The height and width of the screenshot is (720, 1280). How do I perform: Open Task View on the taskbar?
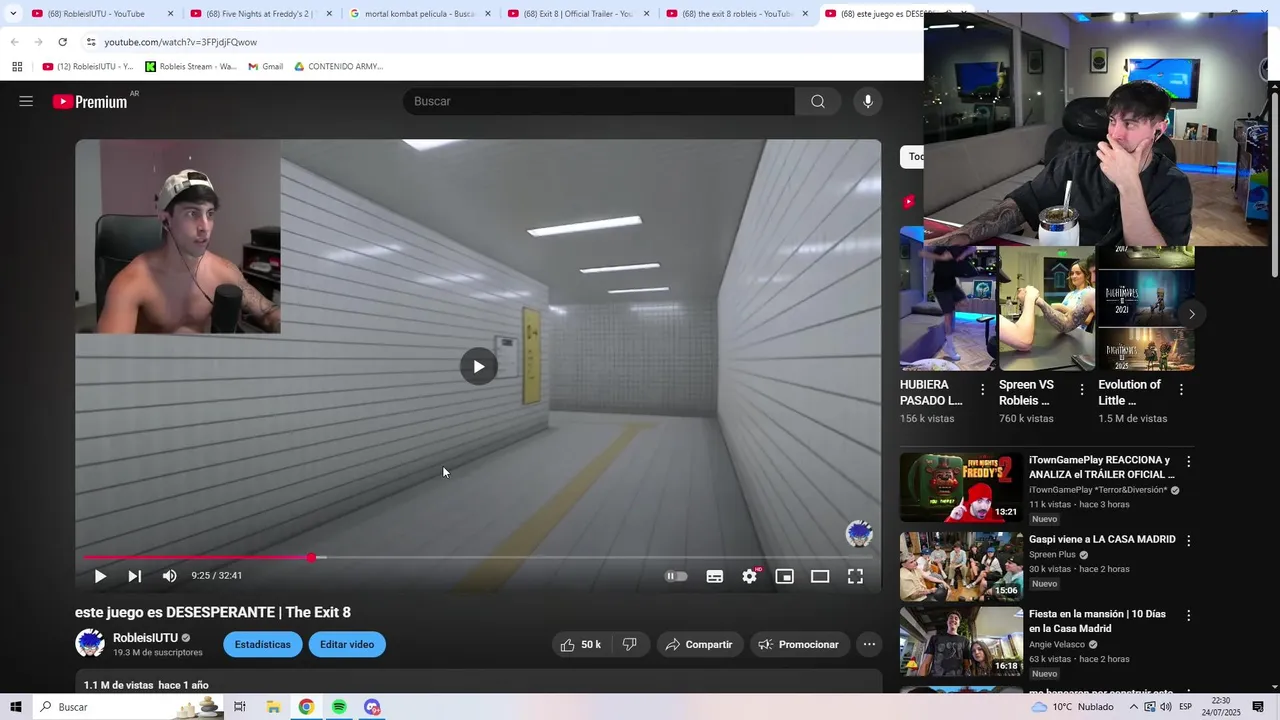pos(240,707)
